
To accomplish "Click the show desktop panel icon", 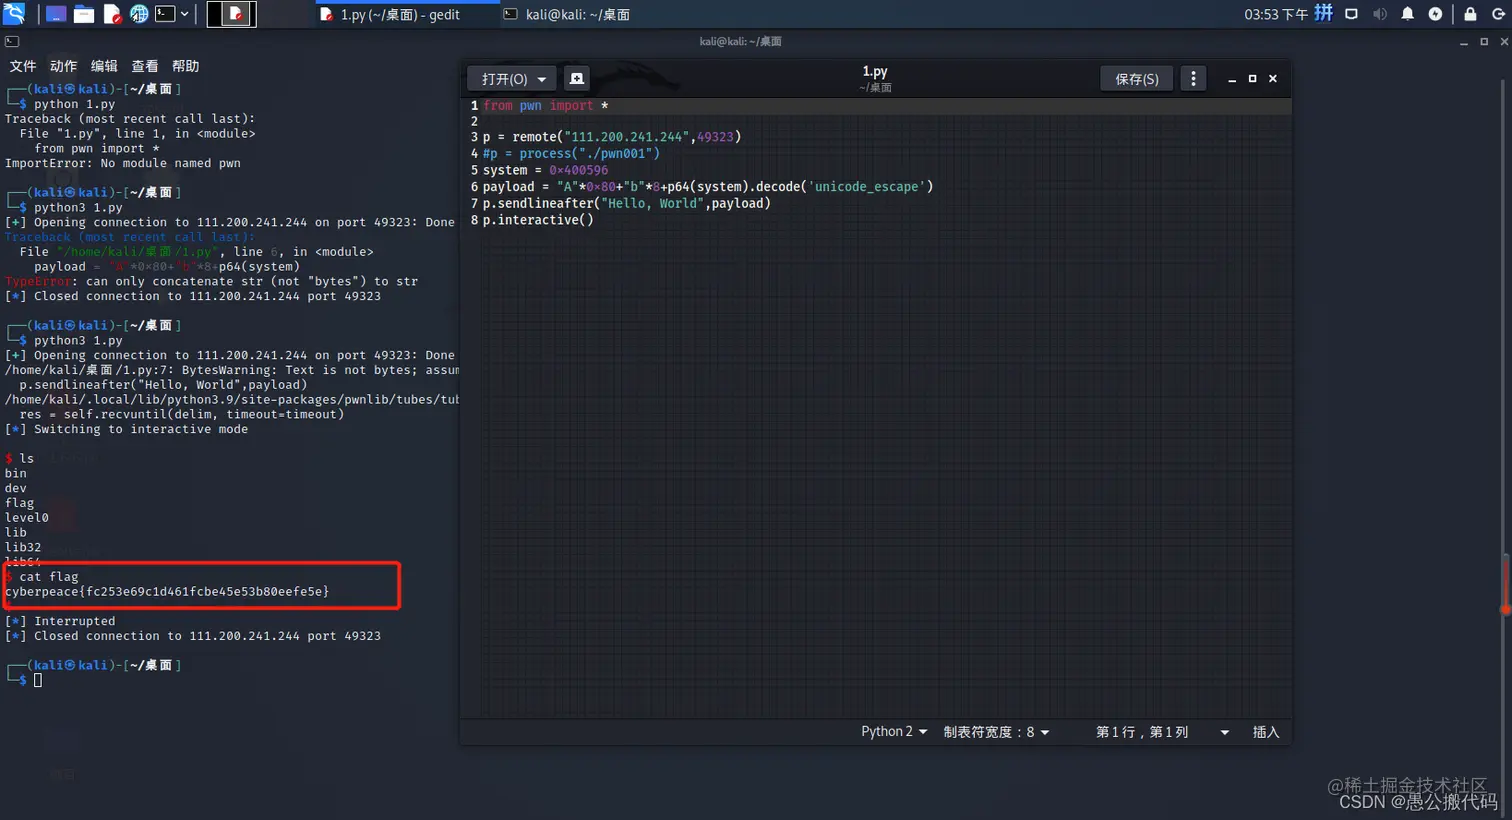I will pyautogui.click(x=56, y=14).
